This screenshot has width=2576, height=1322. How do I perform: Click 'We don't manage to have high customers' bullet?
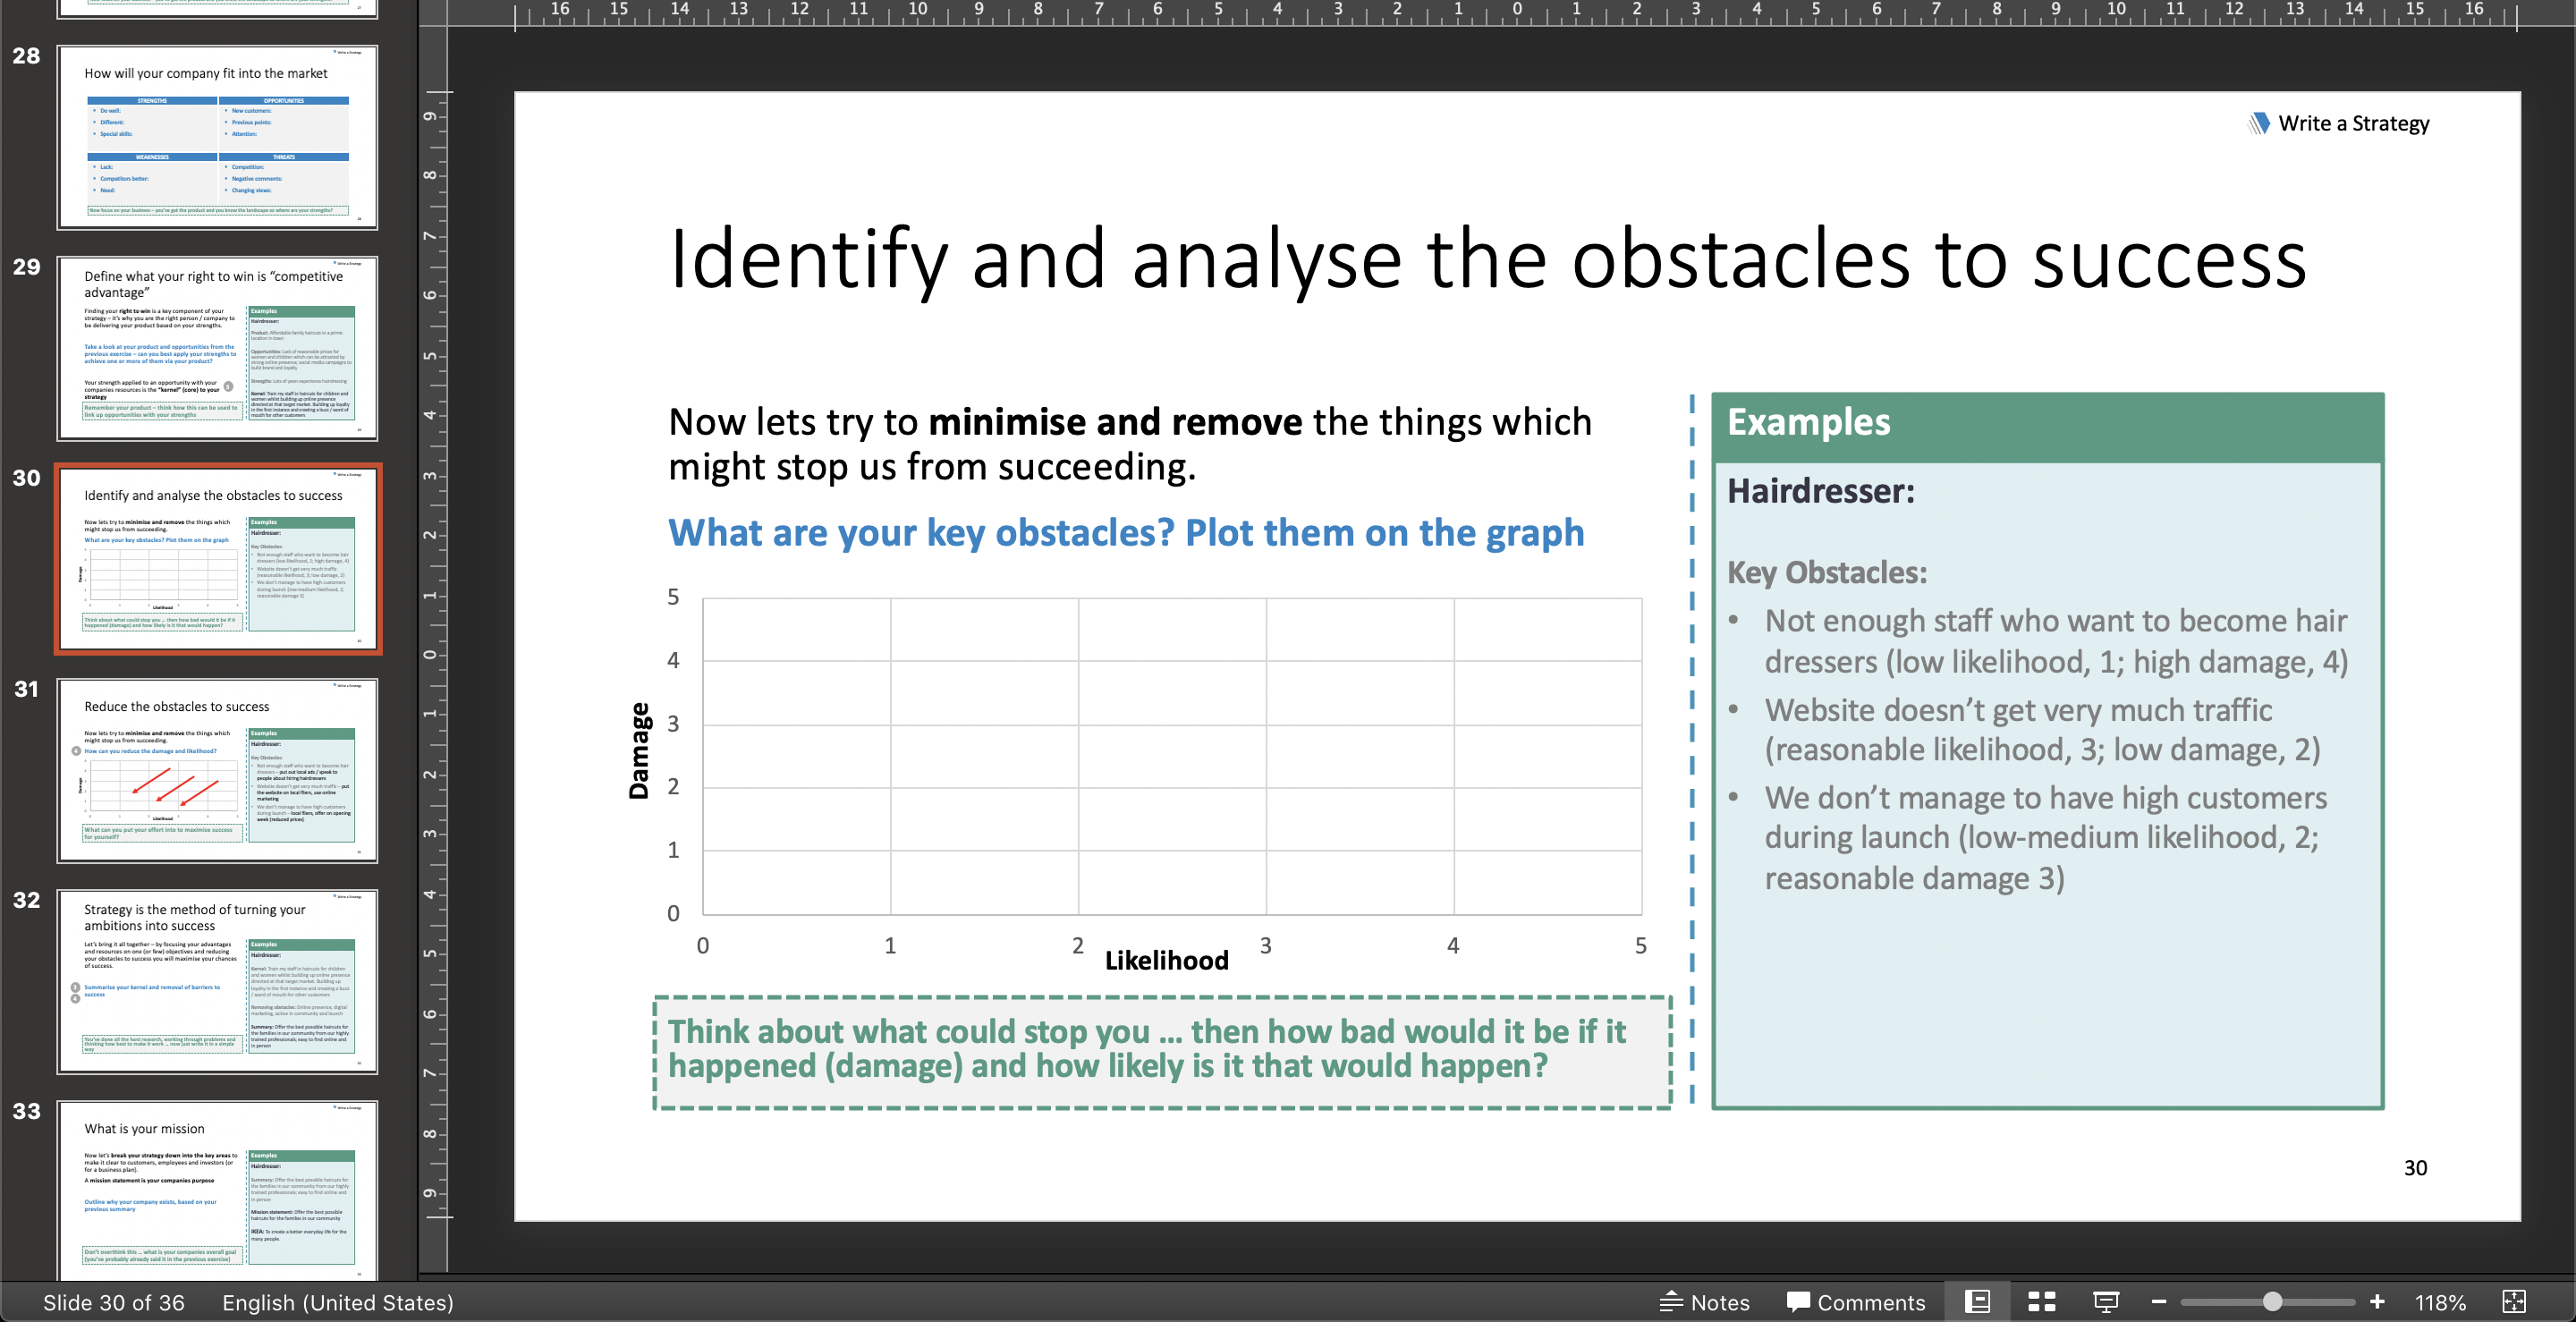click(2045, 837)
